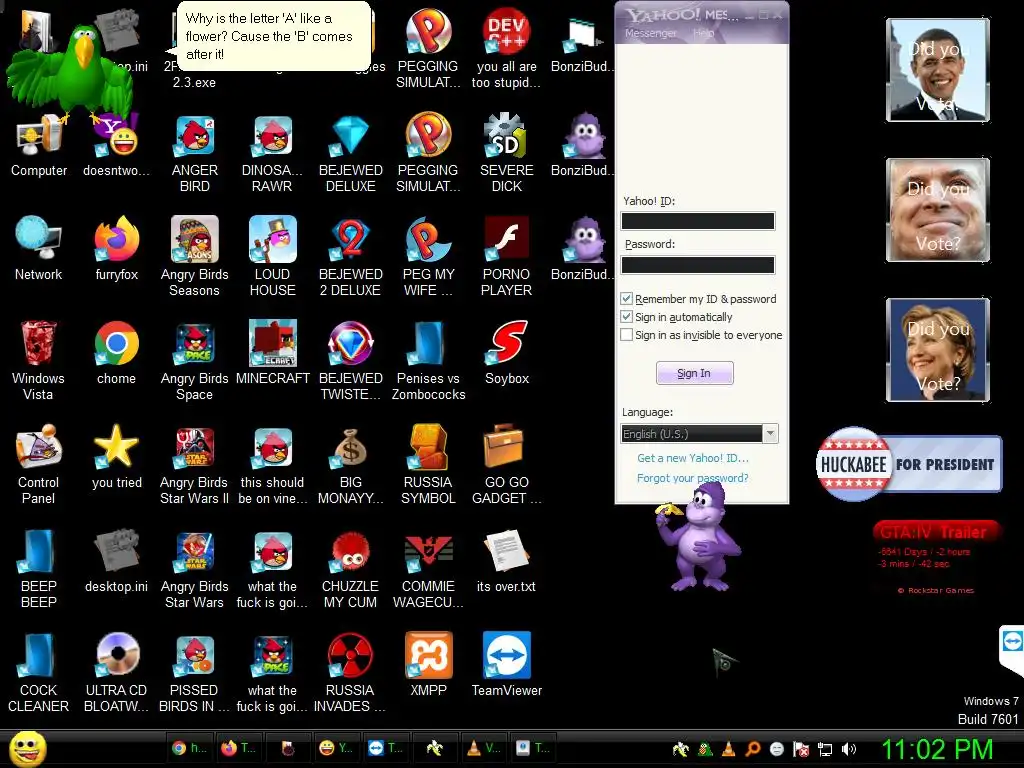This screenshot has width=1024, height=768.
Task: Click the network tray icon
Action: click(825, 749)
